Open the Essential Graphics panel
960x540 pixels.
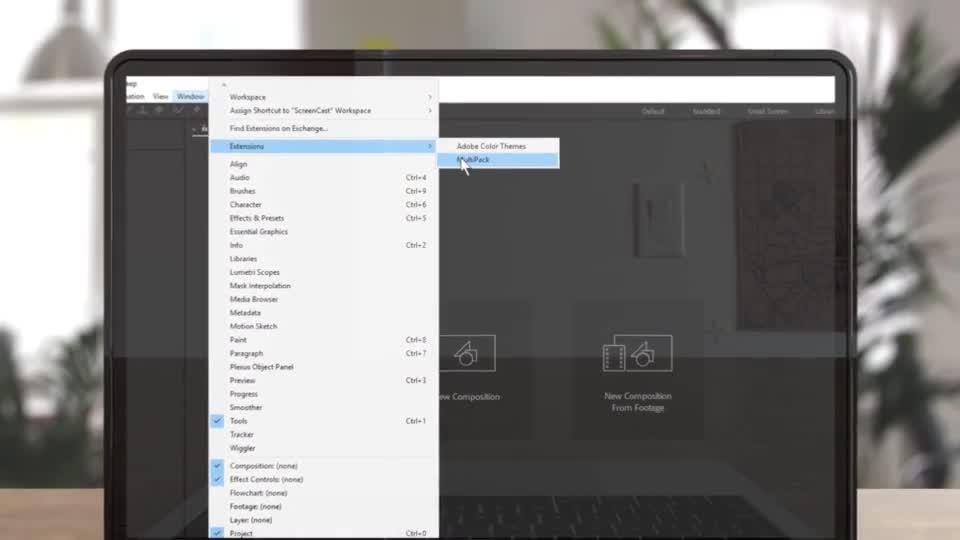pyautogui.click(x=259, y=232)
